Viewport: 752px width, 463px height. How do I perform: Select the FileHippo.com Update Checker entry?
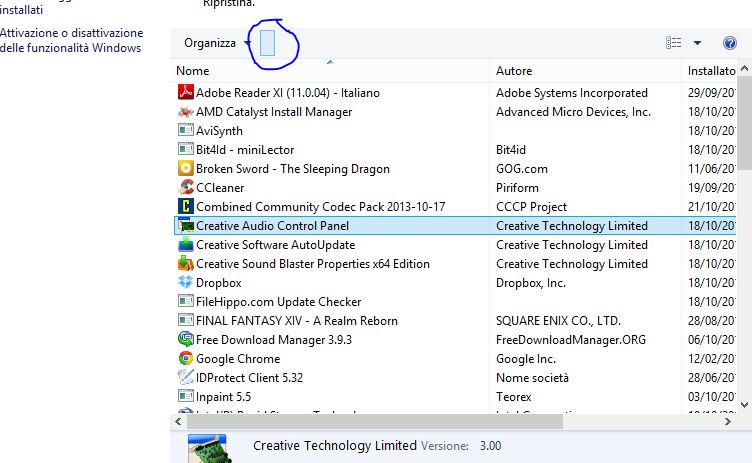click(x=279, y=302)
